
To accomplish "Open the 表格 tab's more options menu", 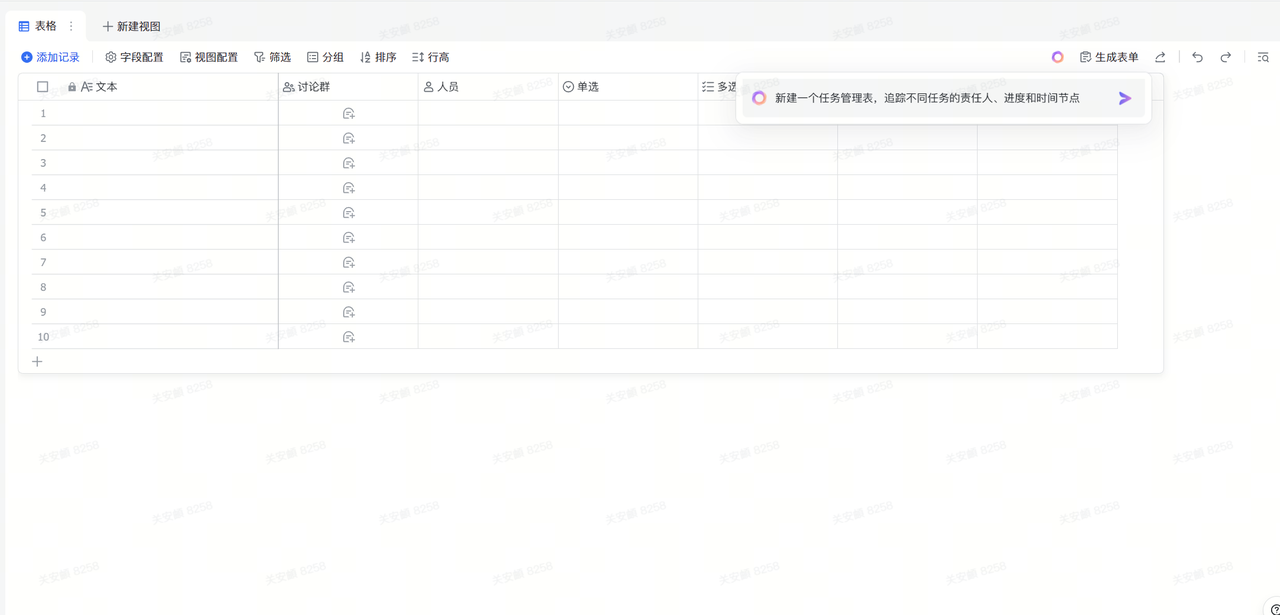I will (71, 26).
